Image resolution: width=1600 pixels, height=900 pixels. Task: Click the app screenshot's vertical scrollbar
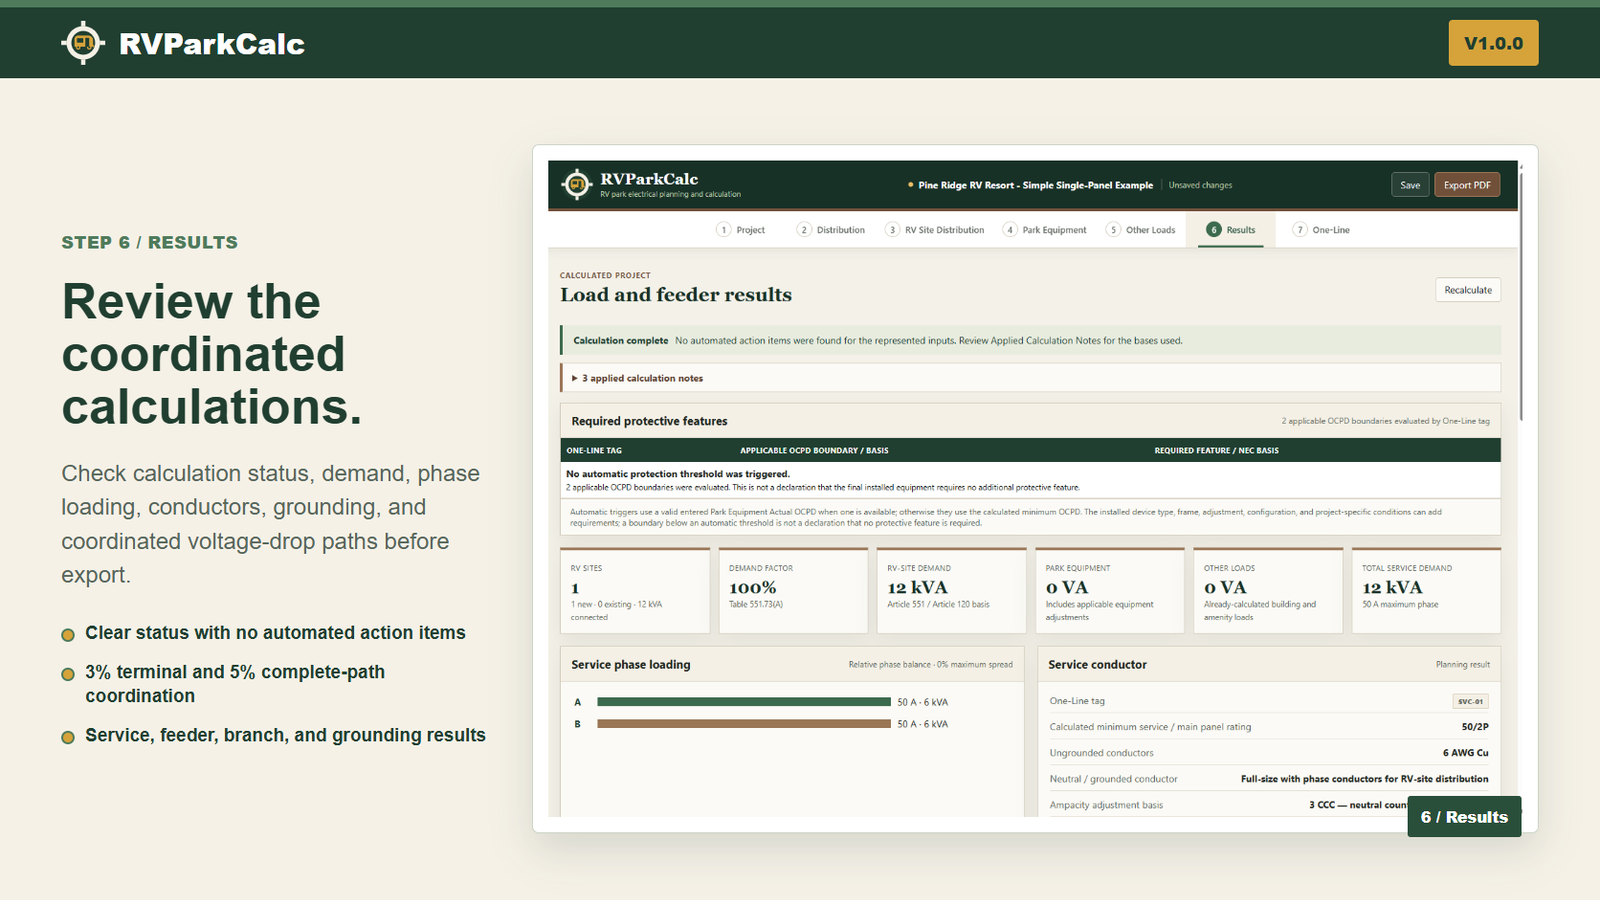point(1521,295)
